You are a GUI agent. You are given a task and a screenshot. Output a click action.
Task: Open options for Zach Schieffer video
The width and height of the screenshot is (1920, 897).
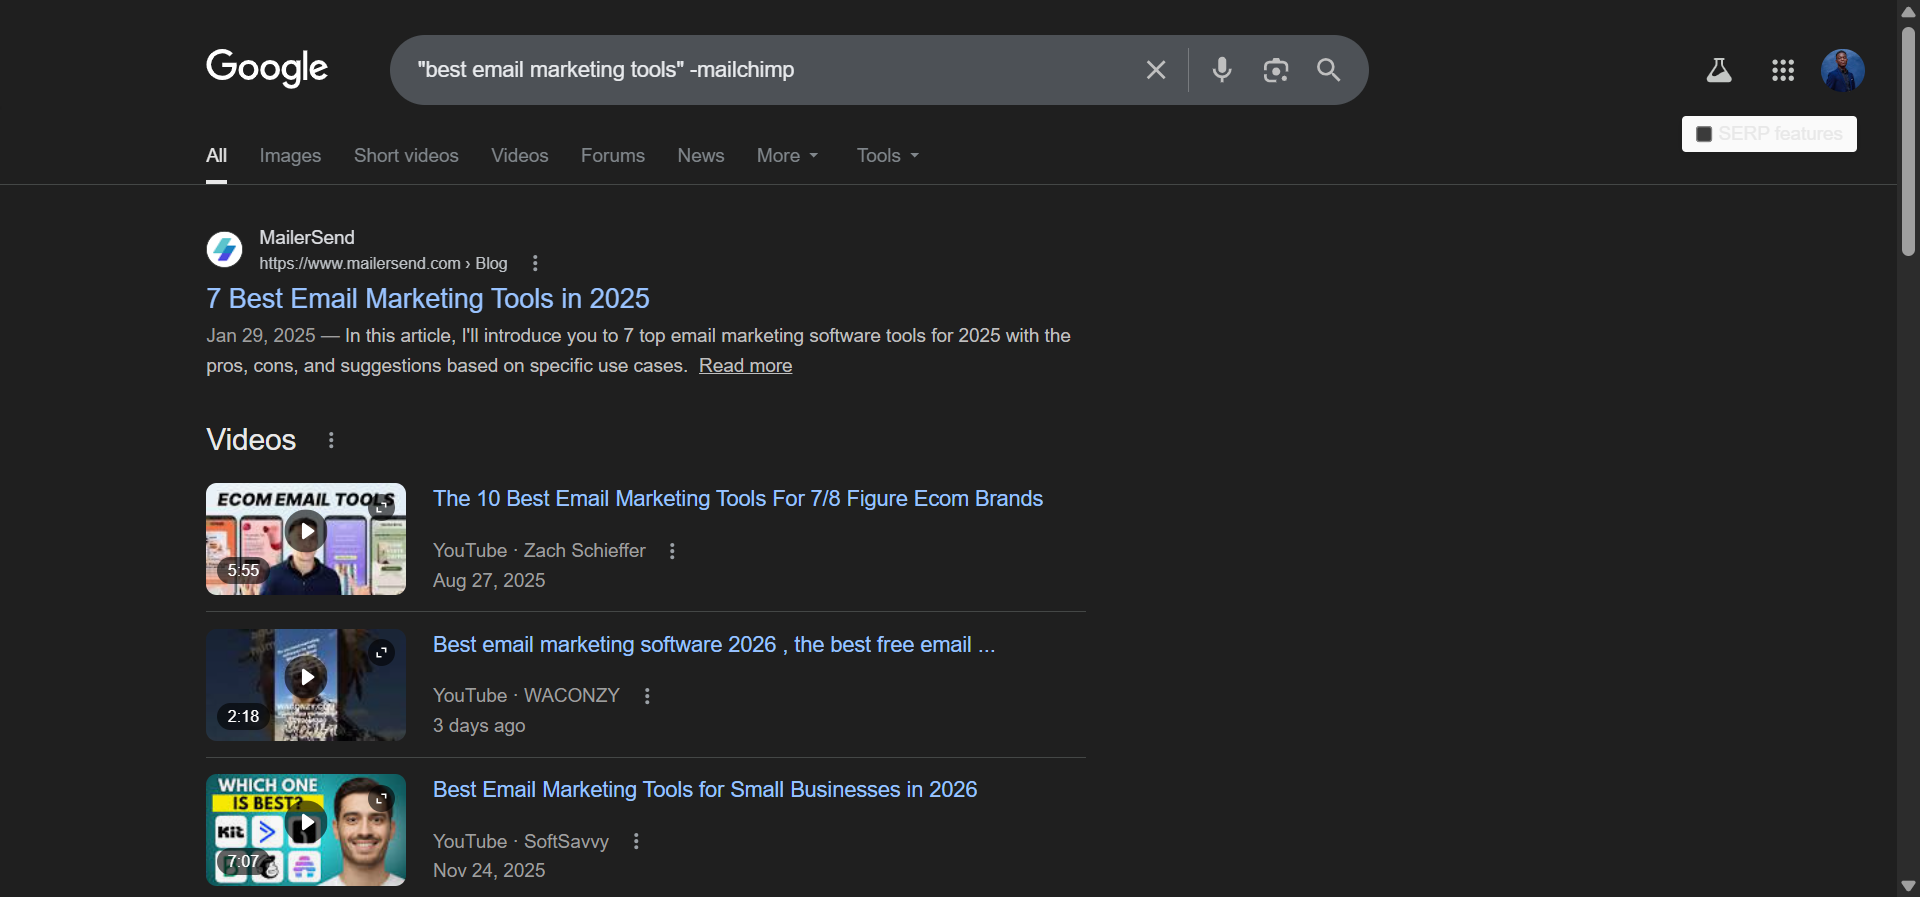pyautogui.click(x=672, y=551)
